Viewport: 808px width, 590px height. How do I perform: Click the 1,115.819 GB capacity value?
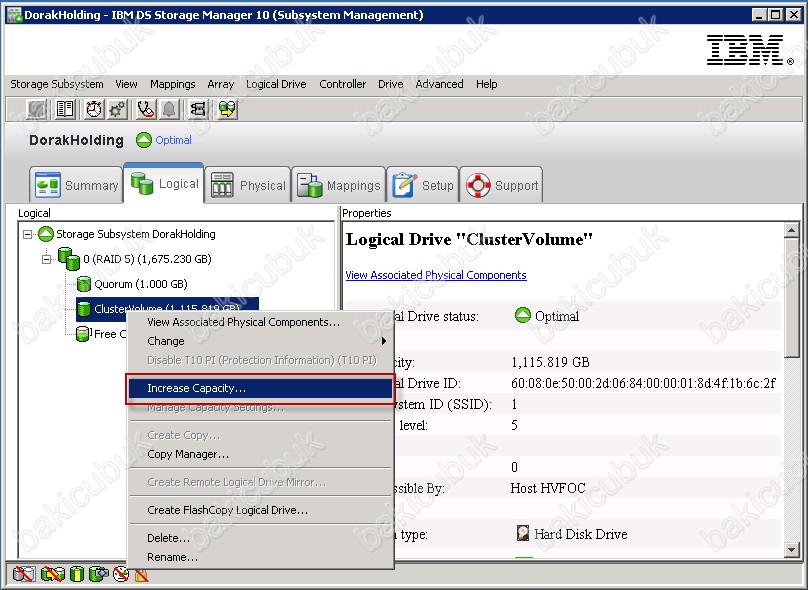(550, 362)
